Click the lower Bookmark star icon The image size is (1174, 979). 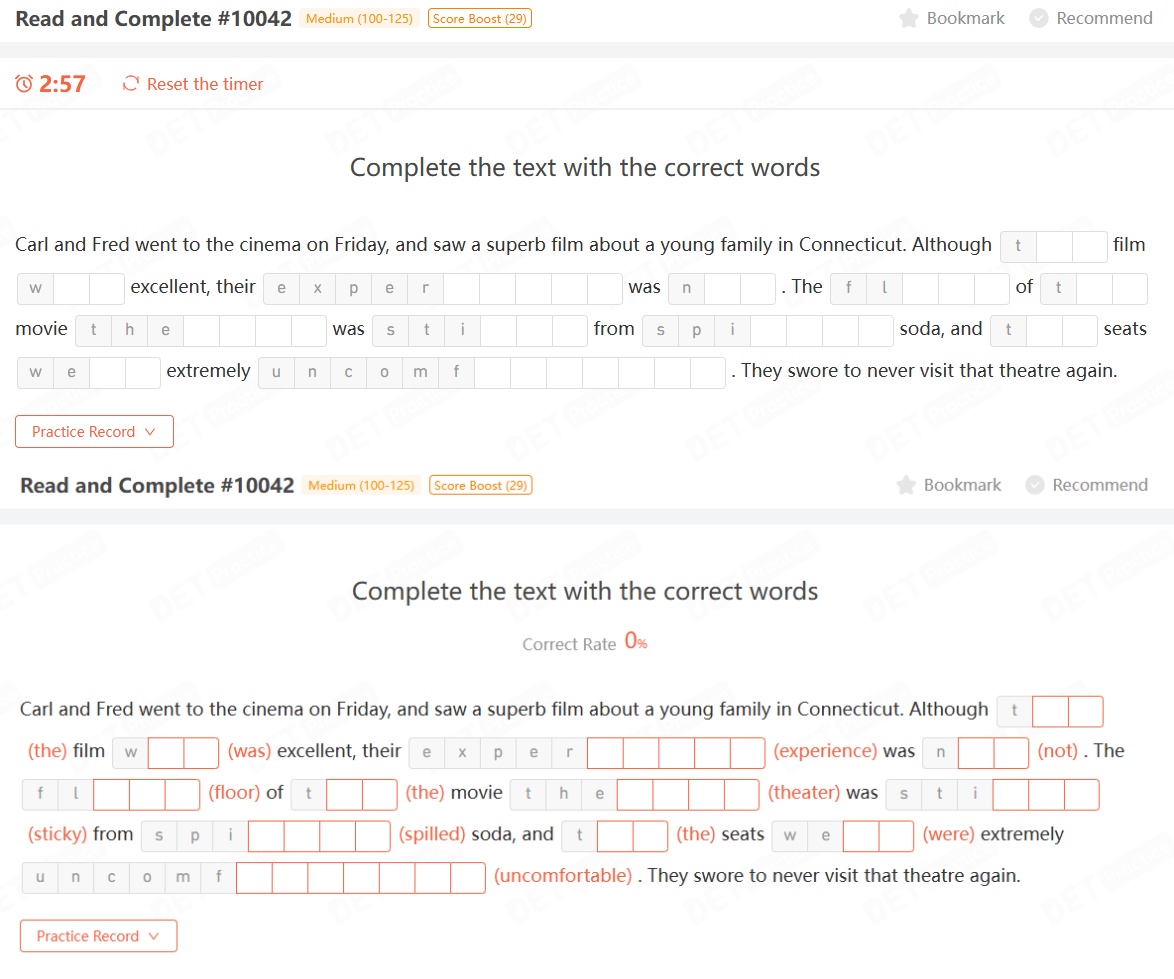[x=906, y=485]
